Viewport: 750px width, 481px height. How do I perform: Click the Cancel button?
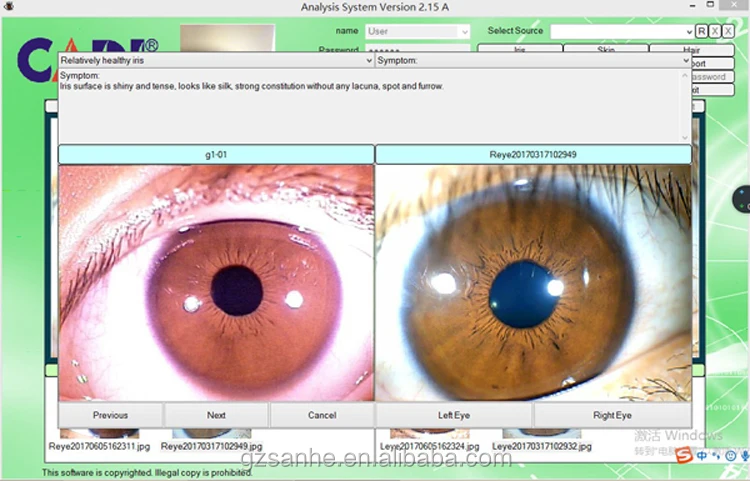click(322, 415)
